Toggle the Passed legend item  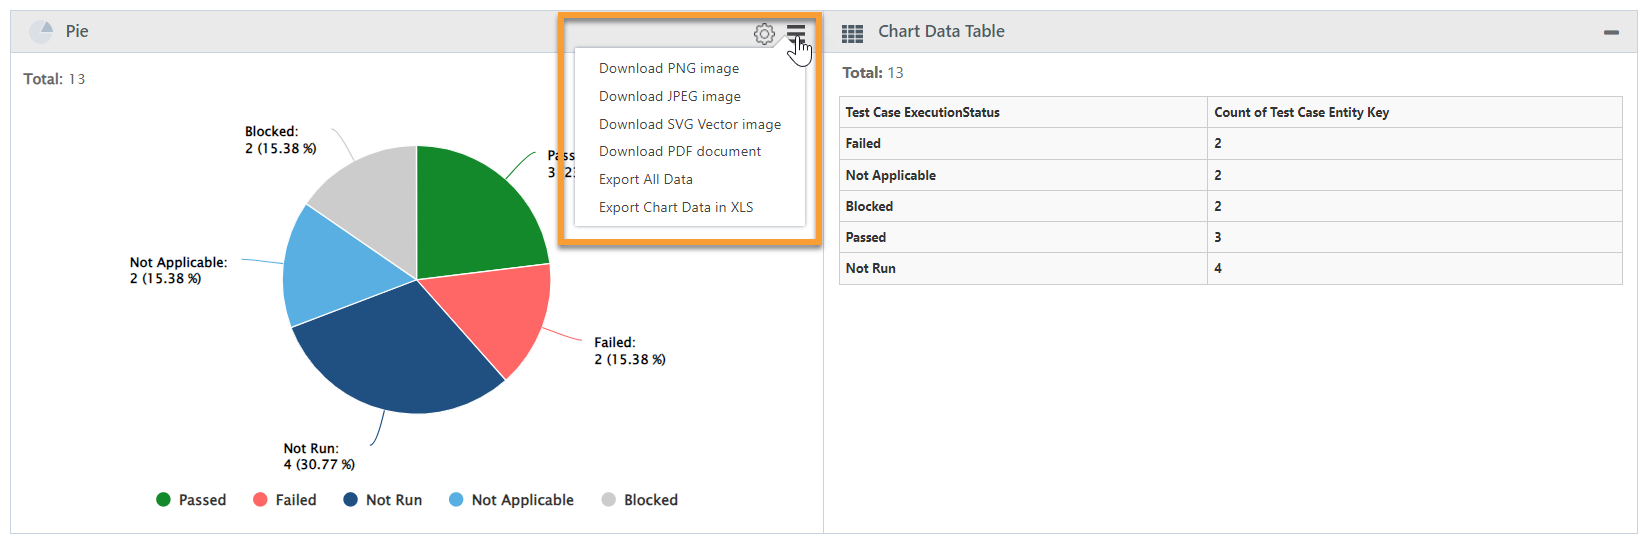click(191, 500)
